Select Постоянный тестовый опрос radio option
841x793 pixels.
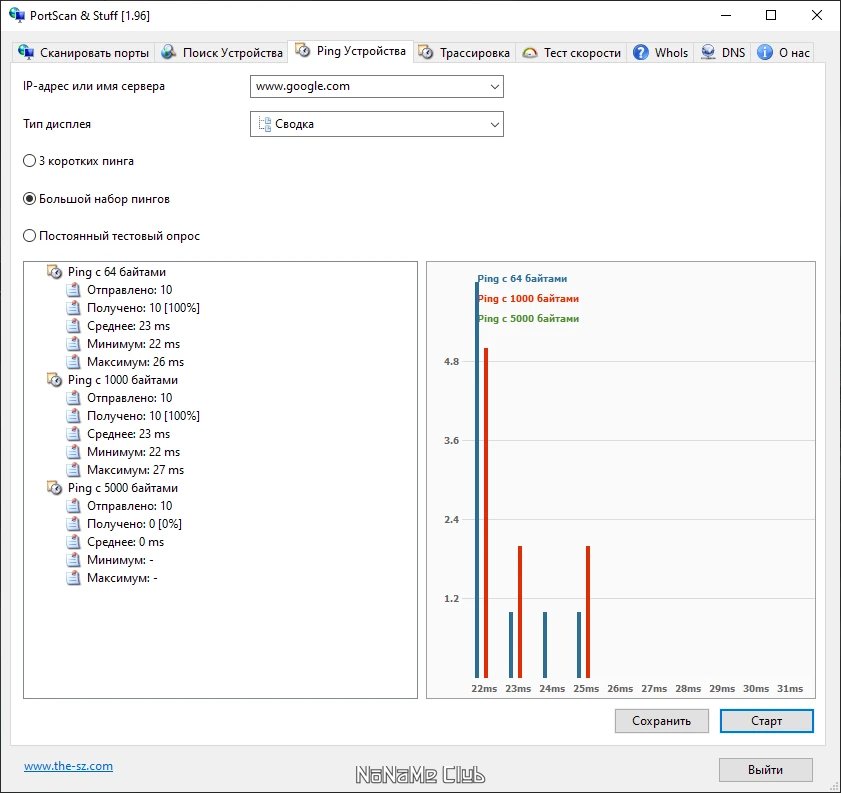[29, 236]
